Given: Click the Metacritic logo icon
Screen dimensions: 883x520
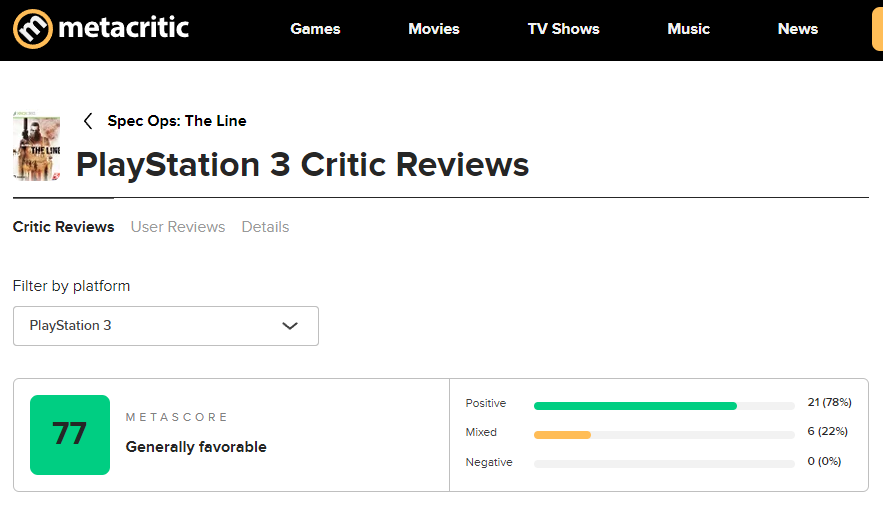Looking at the screenshot, I should (x=33, y=29).
